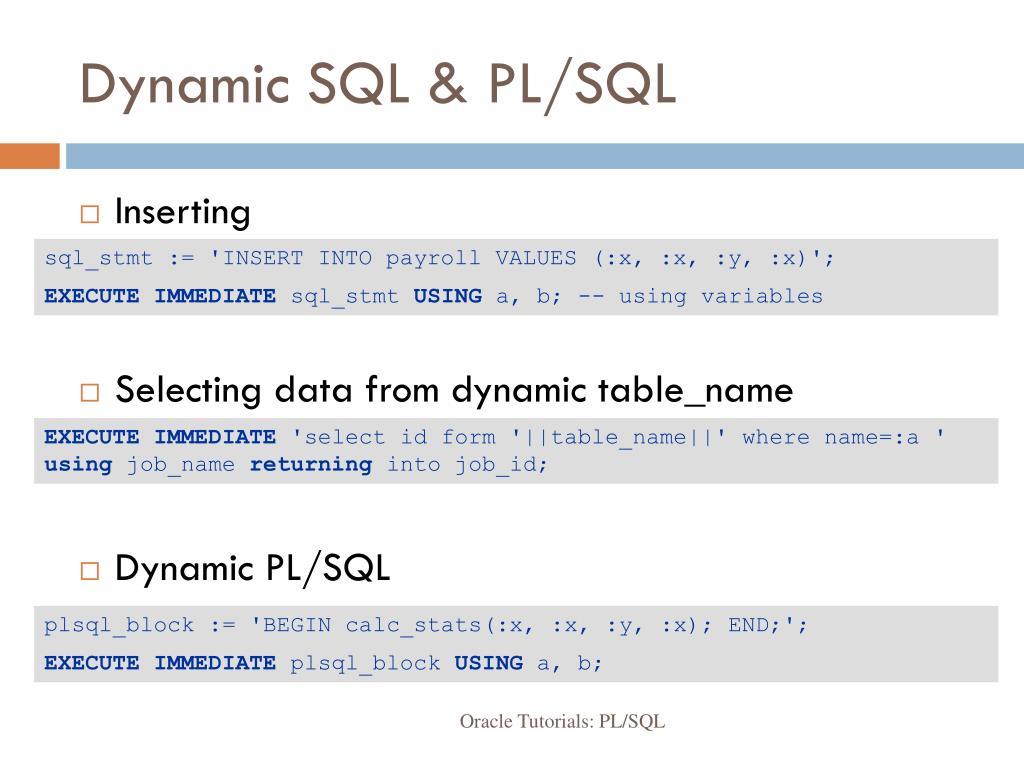Screen dimensions: 1024x768
Task: Click the code line starting 'sql_stmt :='
Action: pos(439,259)
